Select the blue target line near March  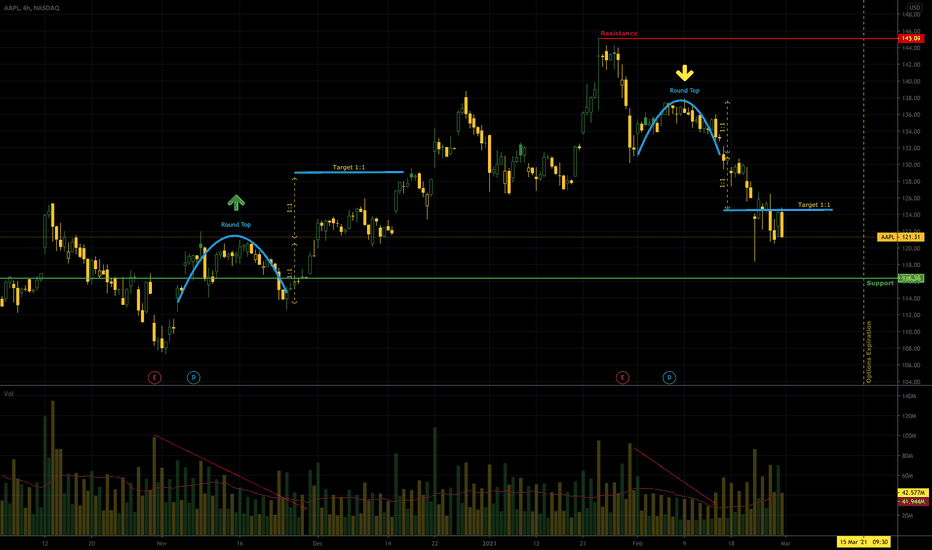[777, 210]
